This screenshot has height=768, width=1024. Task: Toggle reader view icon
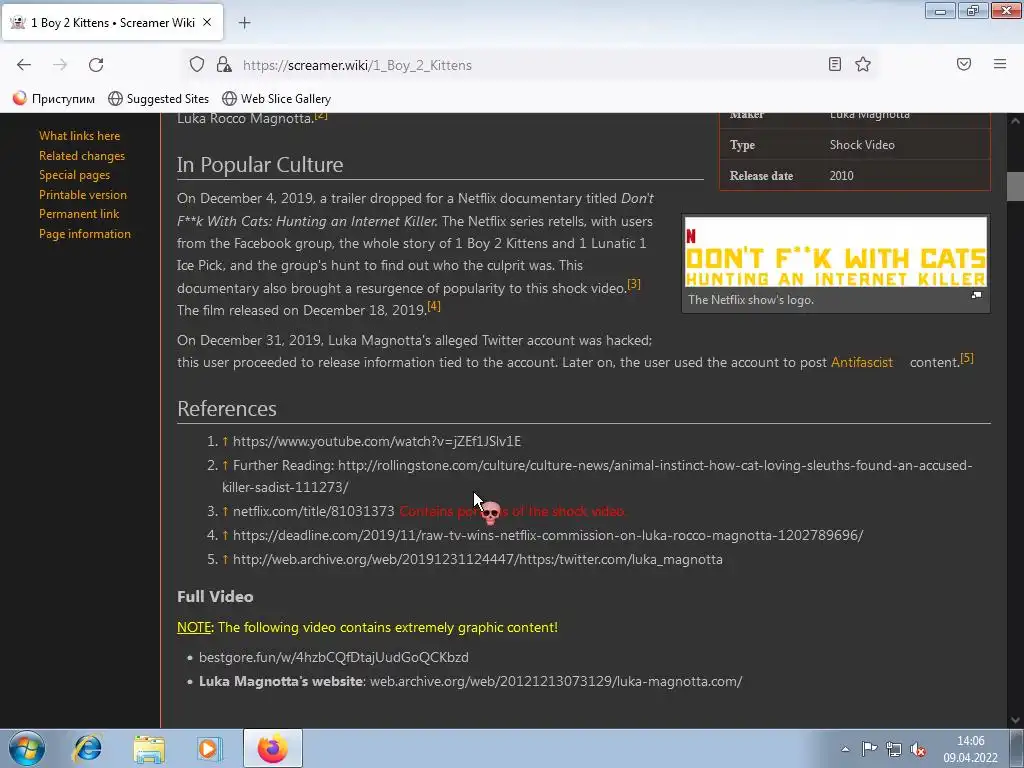[x=835, y=64]
